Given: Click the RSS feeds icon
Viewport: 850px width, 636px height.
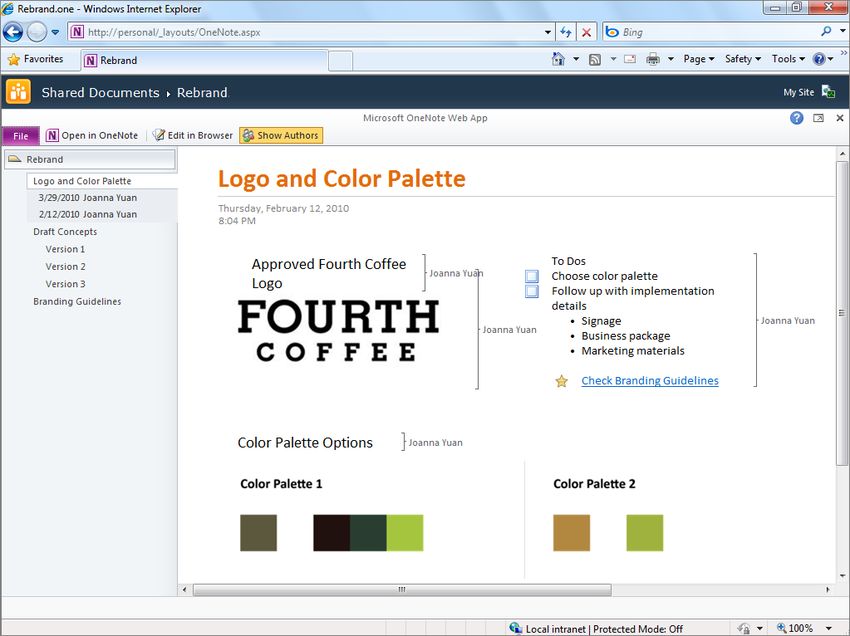Looking at the screenshot, I should [595, 59].
